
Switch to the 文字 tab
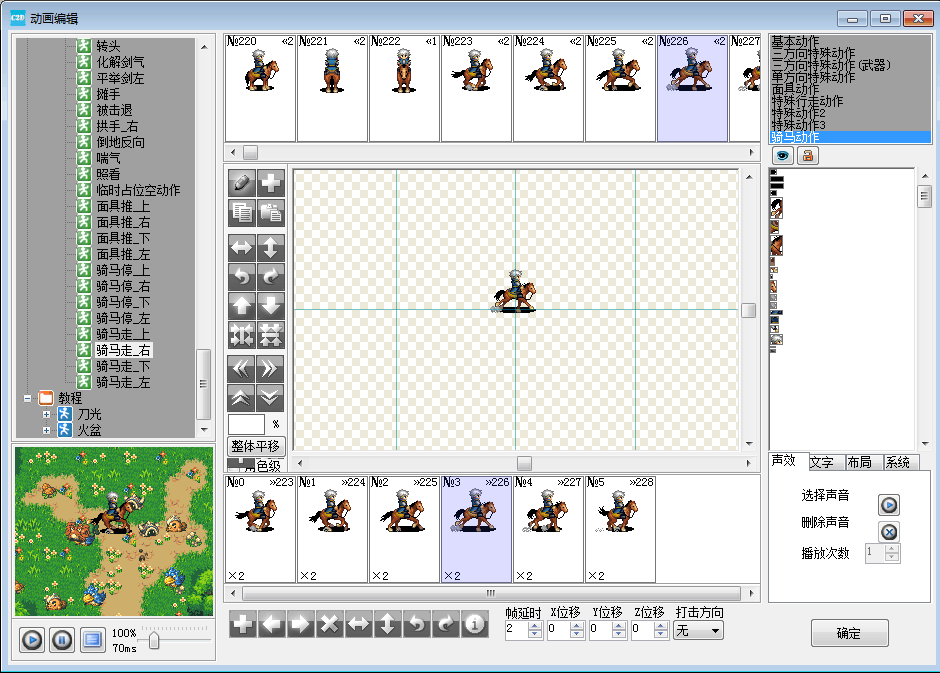[x=823, y=462]
